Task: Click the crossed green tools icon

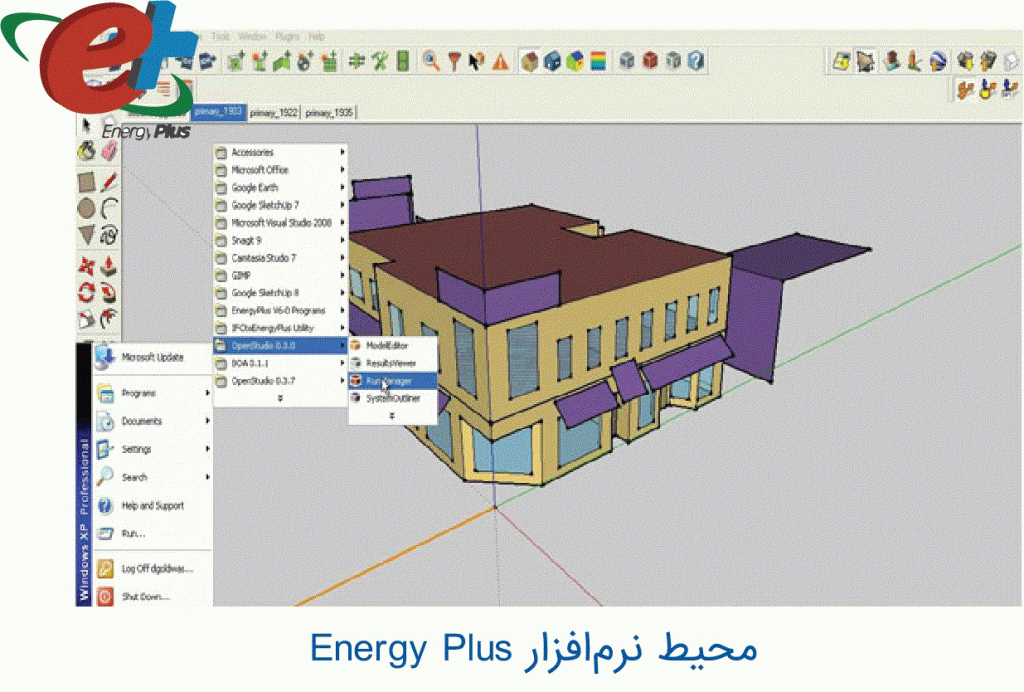Action: (x=379, y=61)
